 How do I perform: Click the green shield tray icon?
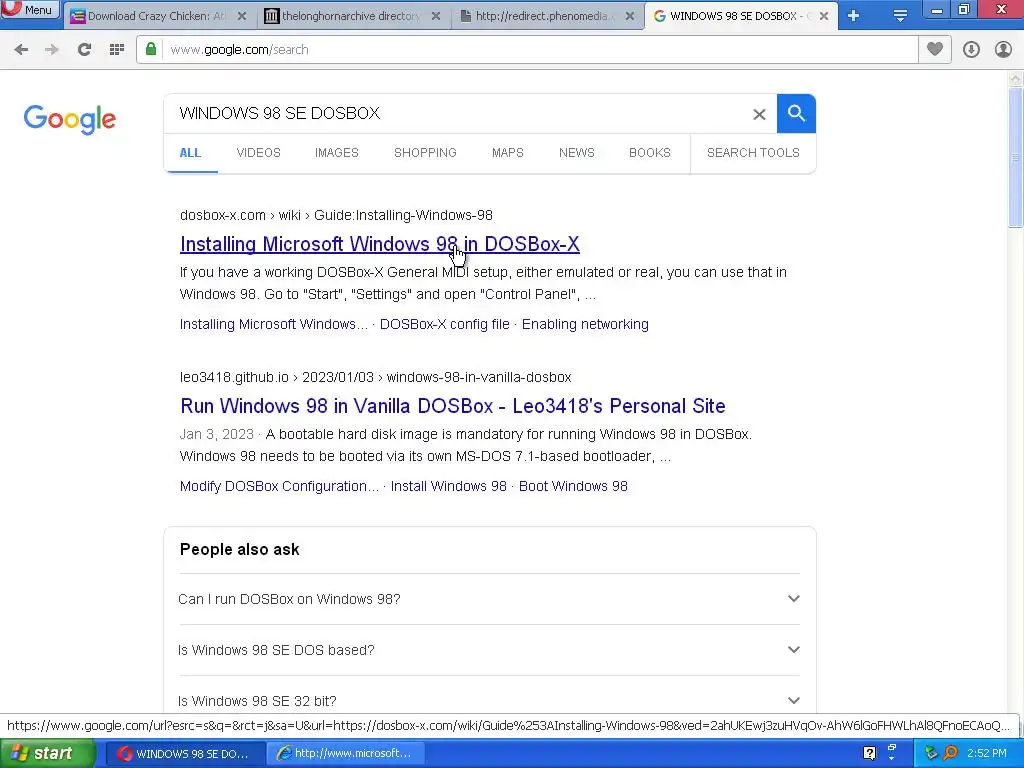[932, 753]
